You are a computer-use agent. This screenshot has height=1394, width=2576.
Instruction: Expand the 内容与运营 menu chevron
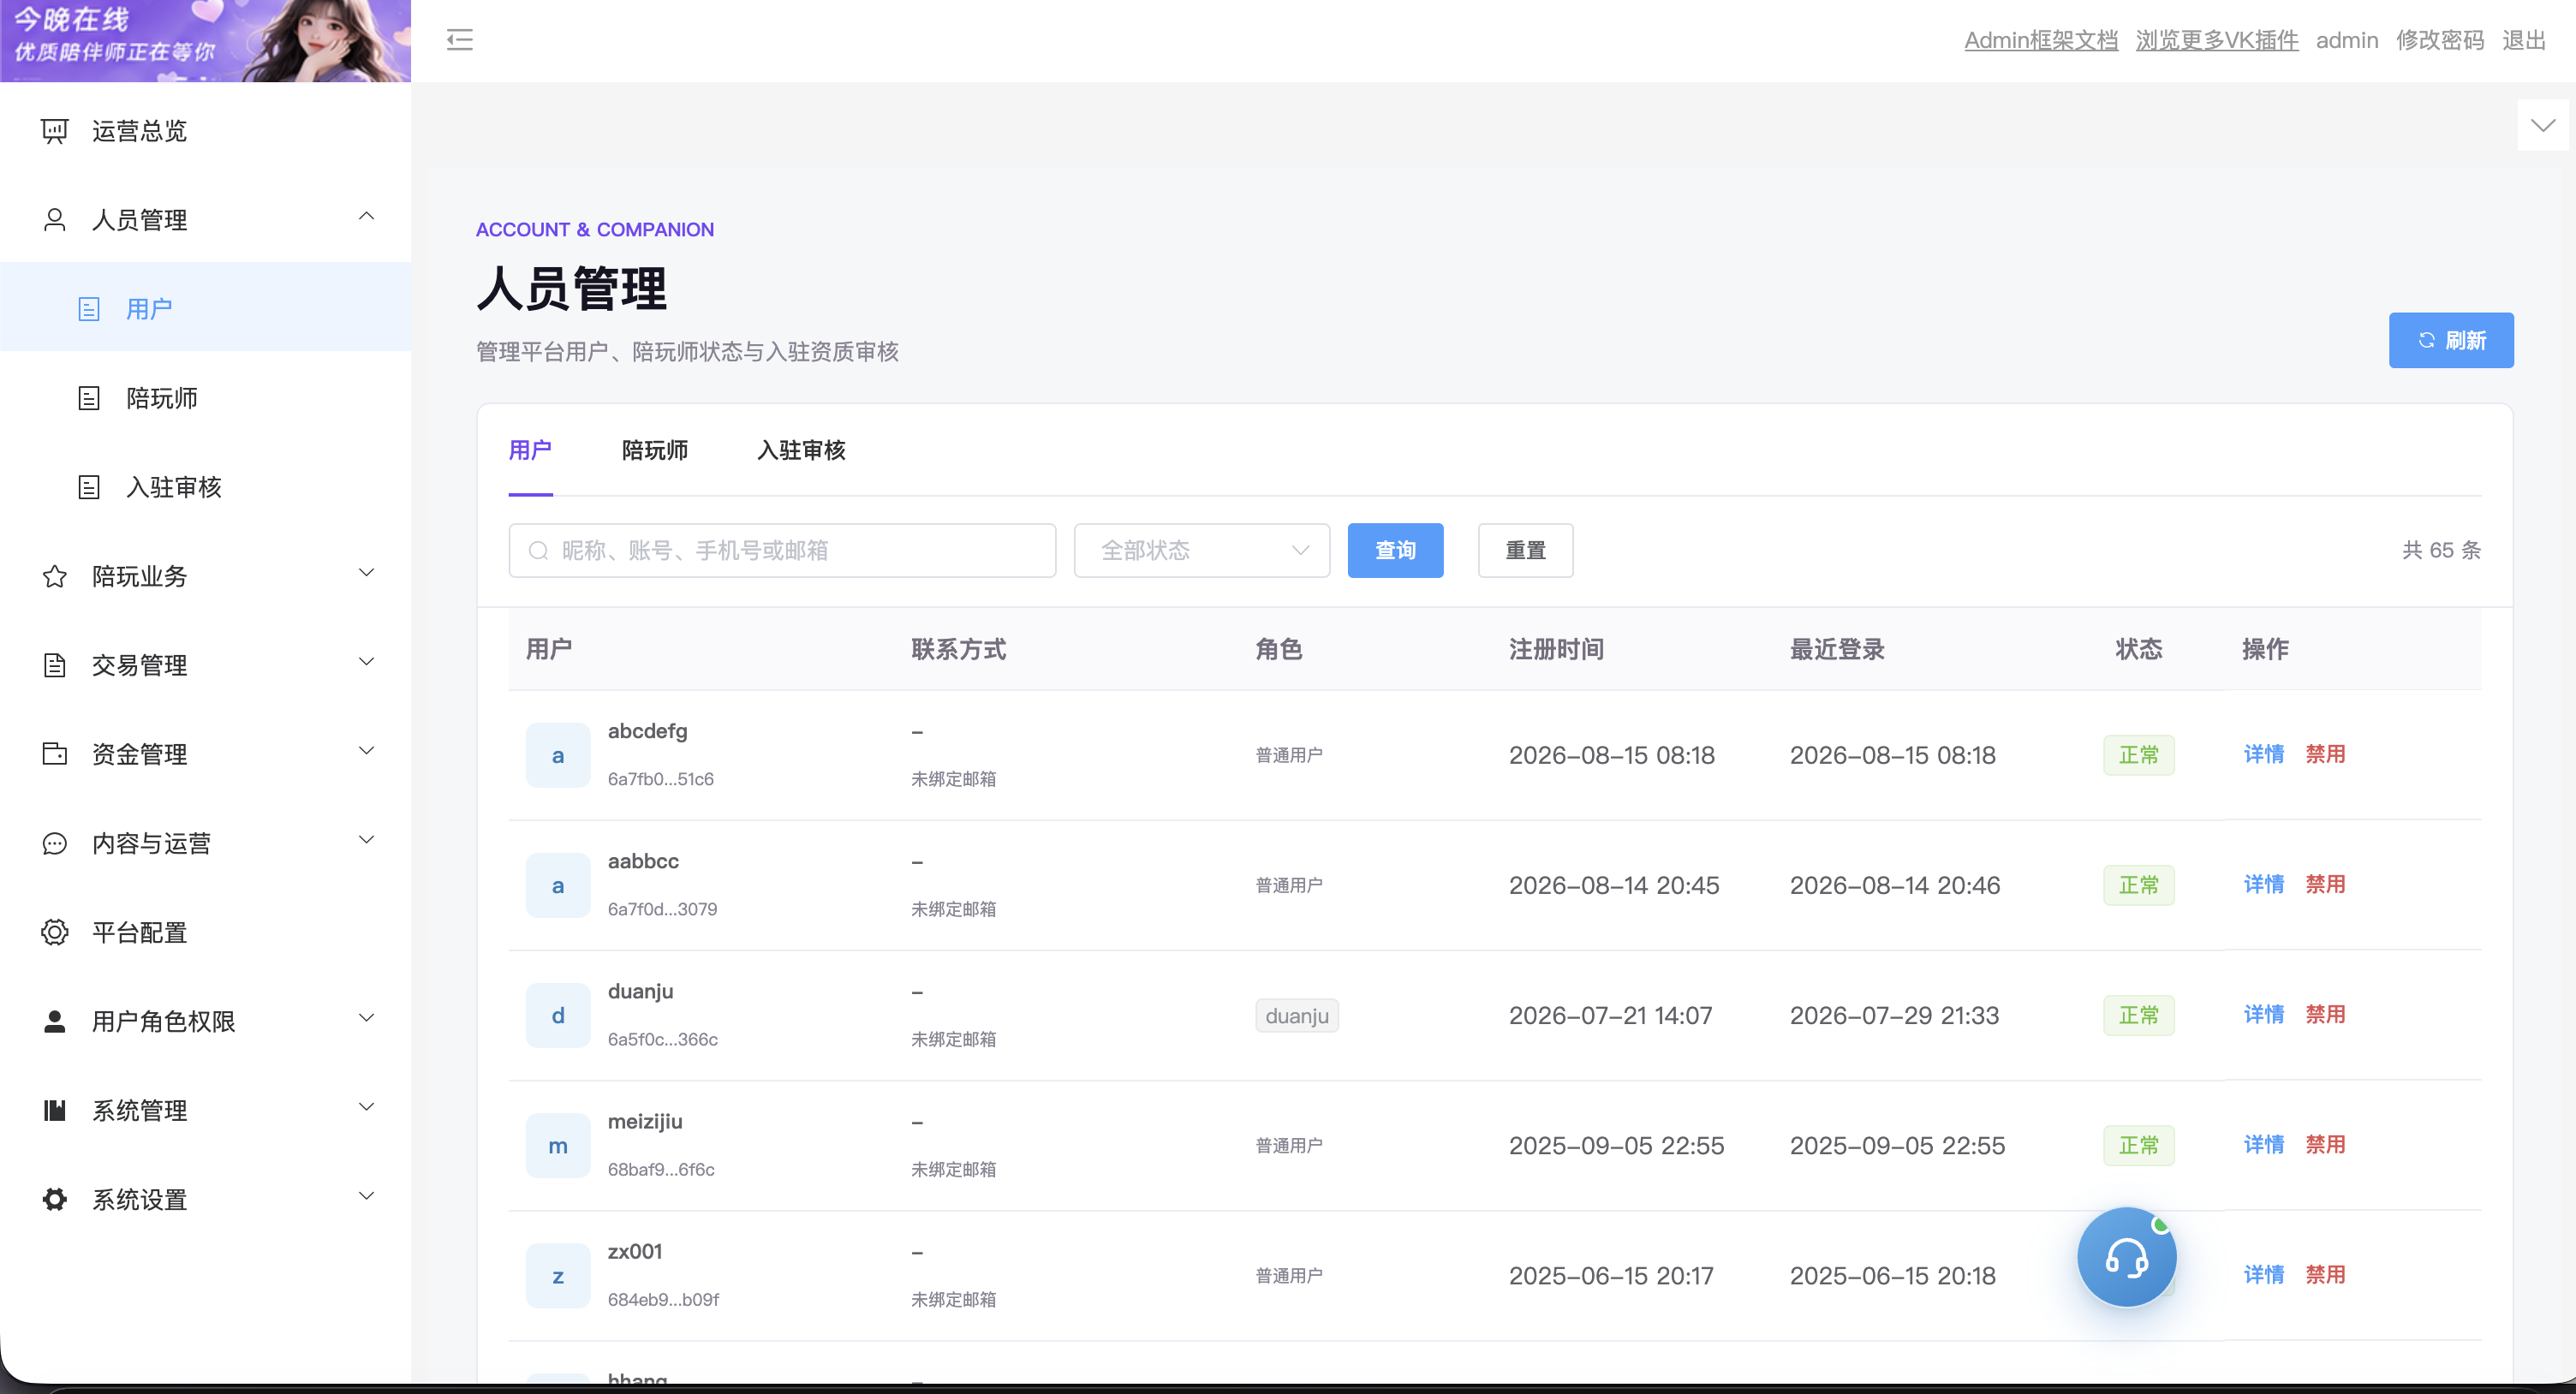click(367, 840)
